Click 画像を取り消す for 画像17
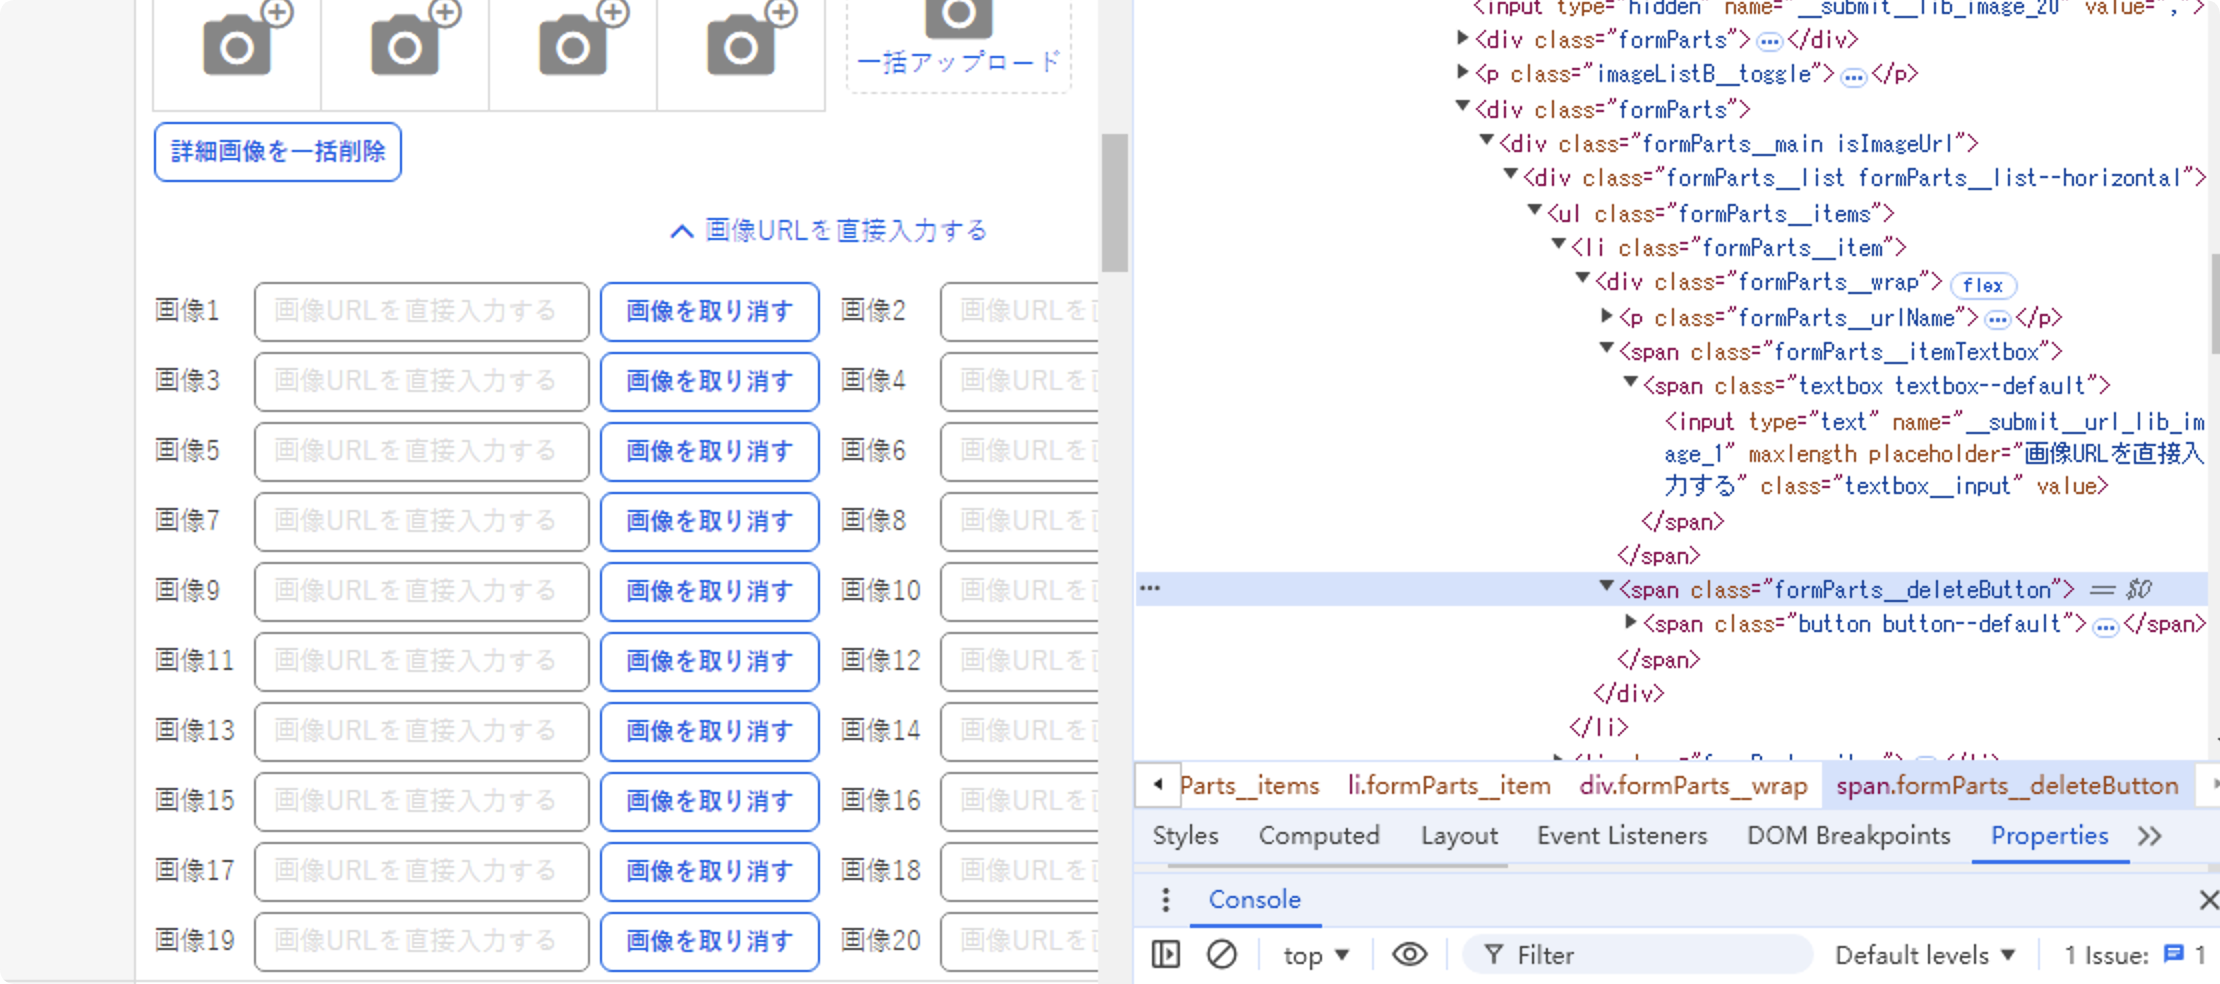The height and width of the screenshot is (984, 2220). (x=709, y=872)
